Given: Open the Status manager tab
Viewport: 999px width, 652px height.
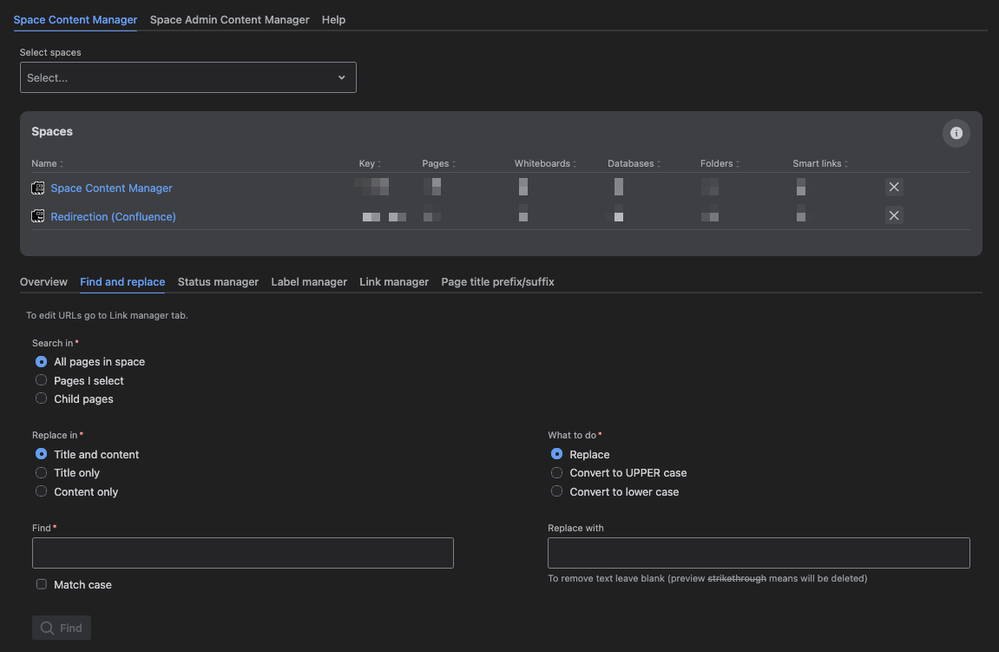Looking at the screenshot, I should pyautogui.click(x=218, y=282).
